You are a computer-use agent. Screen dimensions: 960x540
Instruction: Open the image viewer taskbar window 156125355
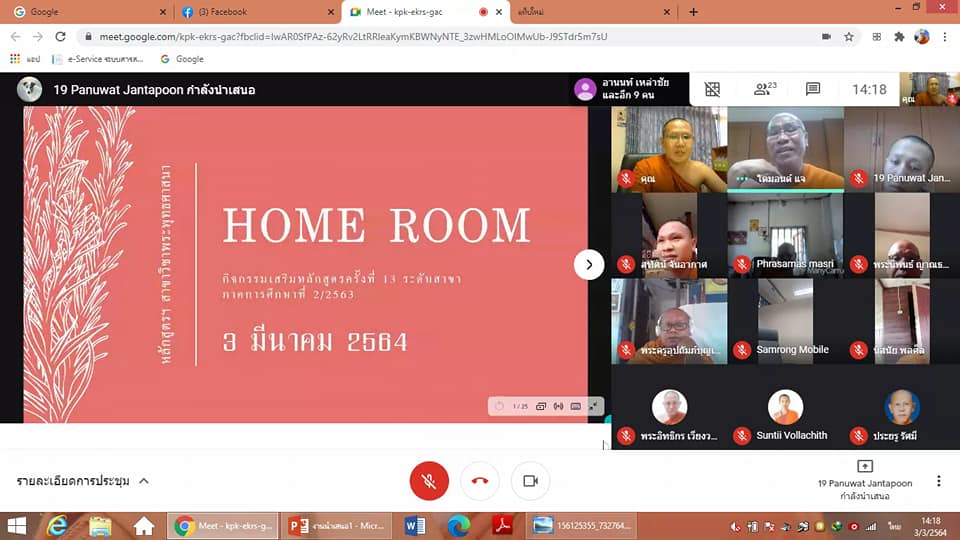[x=580, y=526]
